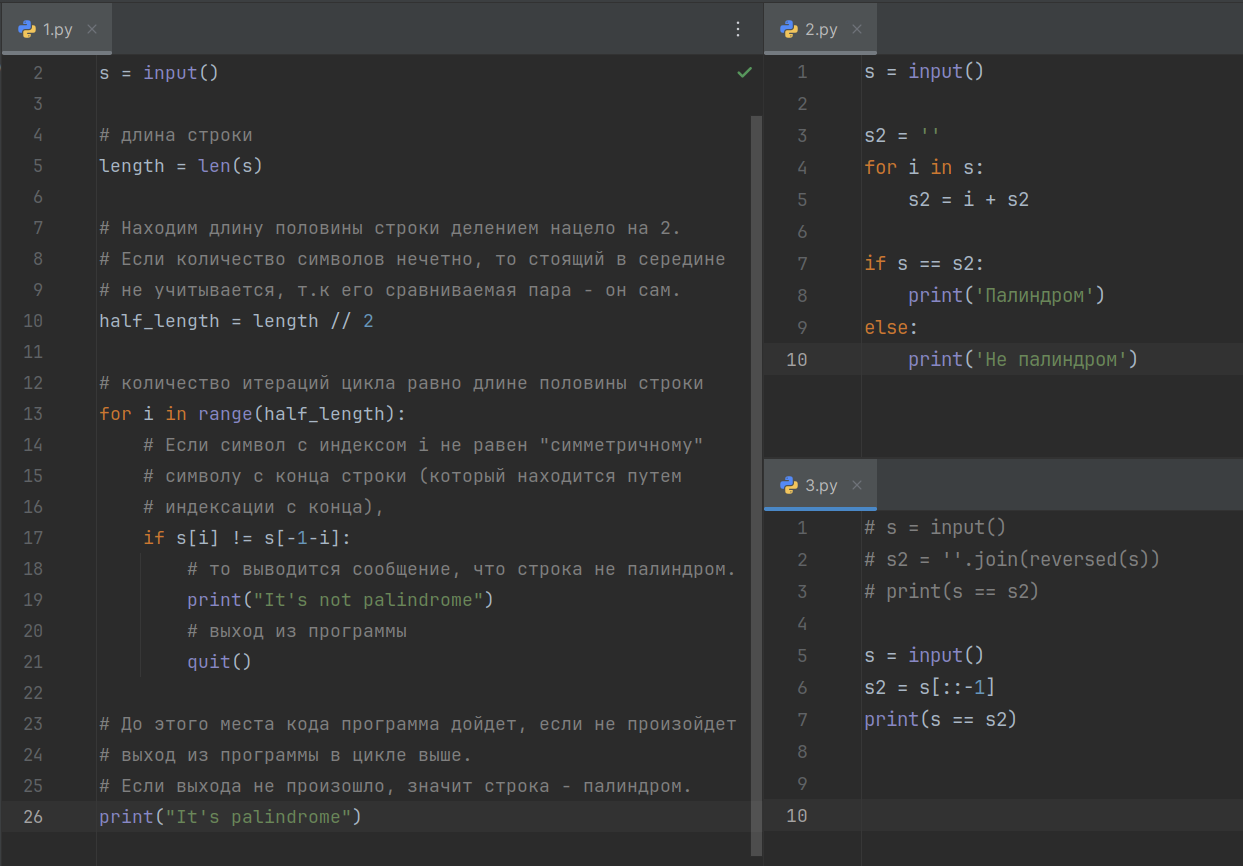Click 'if s[i] != s[-1-i]:' line
Screen dimensions: 1243x866
click(x=247, y=537)
